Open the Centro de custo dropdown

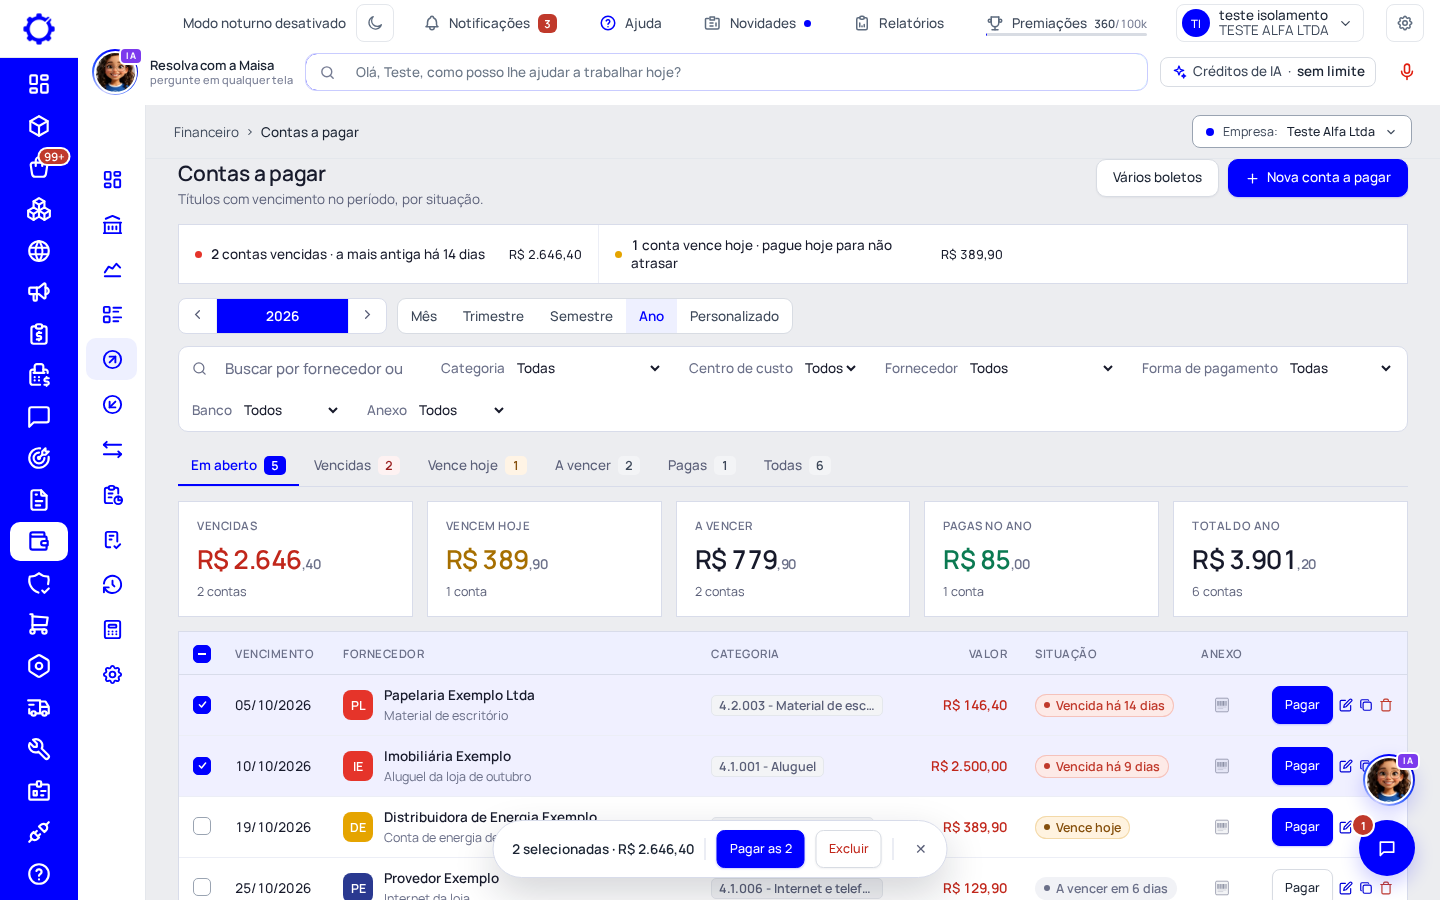coord(830,369)
